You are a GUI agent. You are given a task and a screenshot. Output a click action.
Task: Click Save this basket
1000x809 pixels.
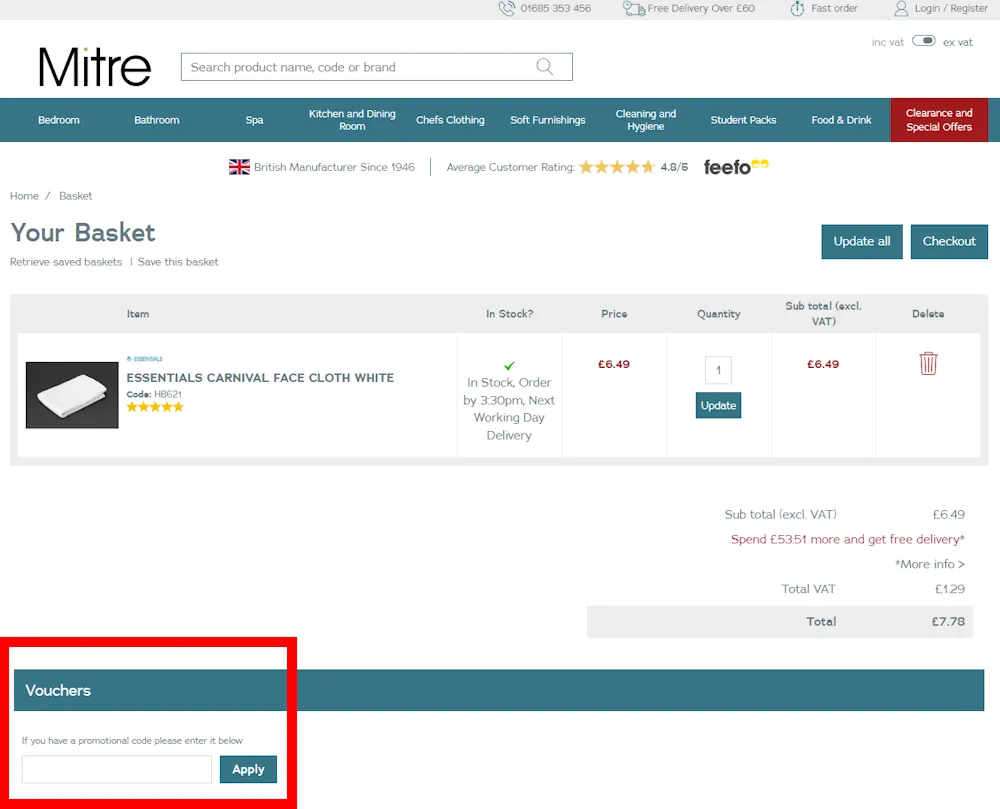(178, 262)
